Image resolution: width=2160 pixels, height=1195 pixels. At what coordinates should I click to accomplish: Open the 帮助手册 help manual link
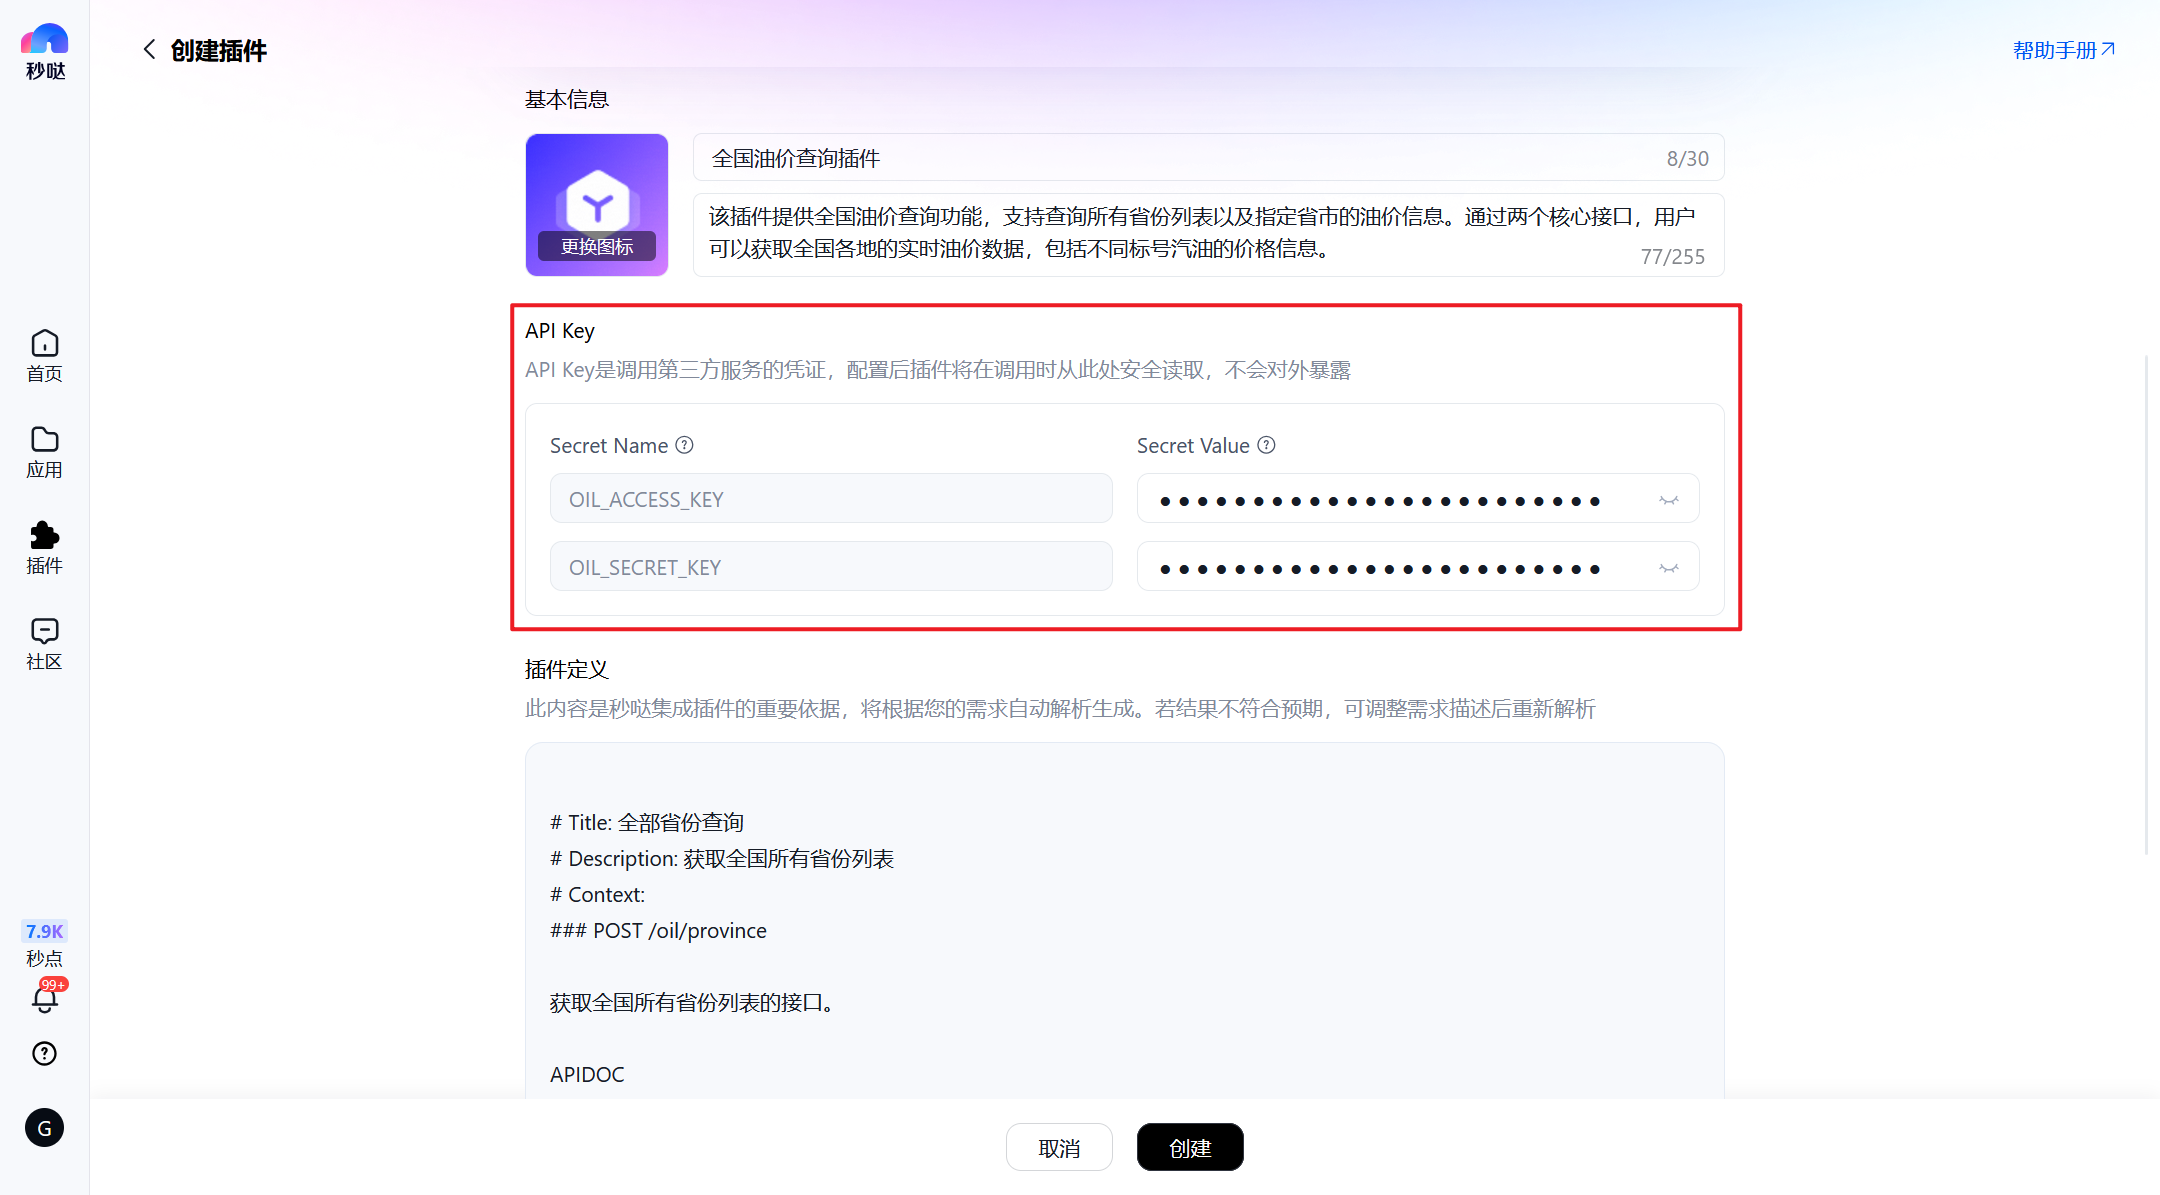[2062, 49]
